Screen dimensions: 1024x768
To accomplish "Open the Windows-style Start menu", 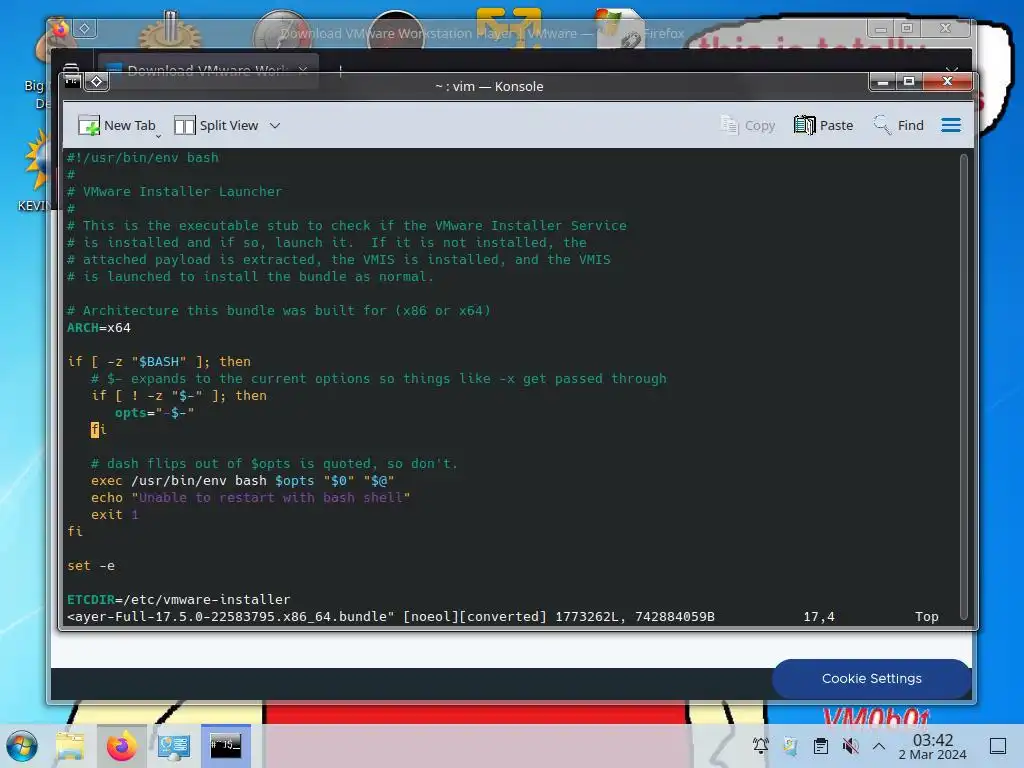I will click(x=22, y=746).
